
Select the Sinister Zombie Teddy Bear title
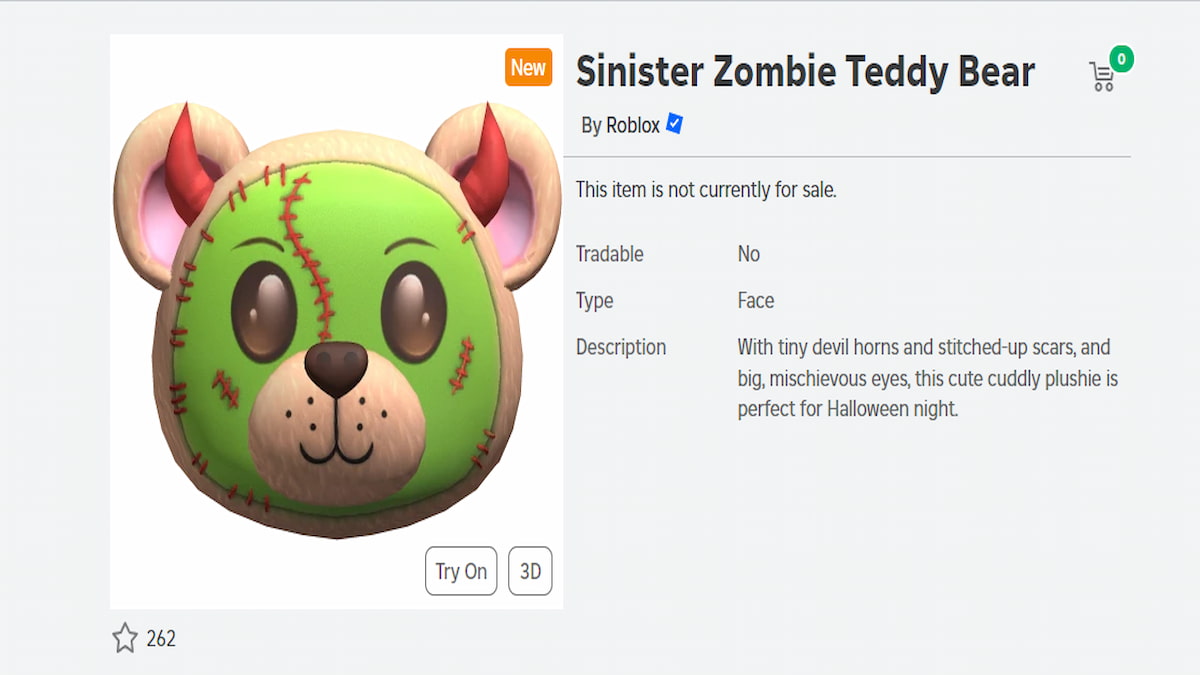(x=804, y=71)
